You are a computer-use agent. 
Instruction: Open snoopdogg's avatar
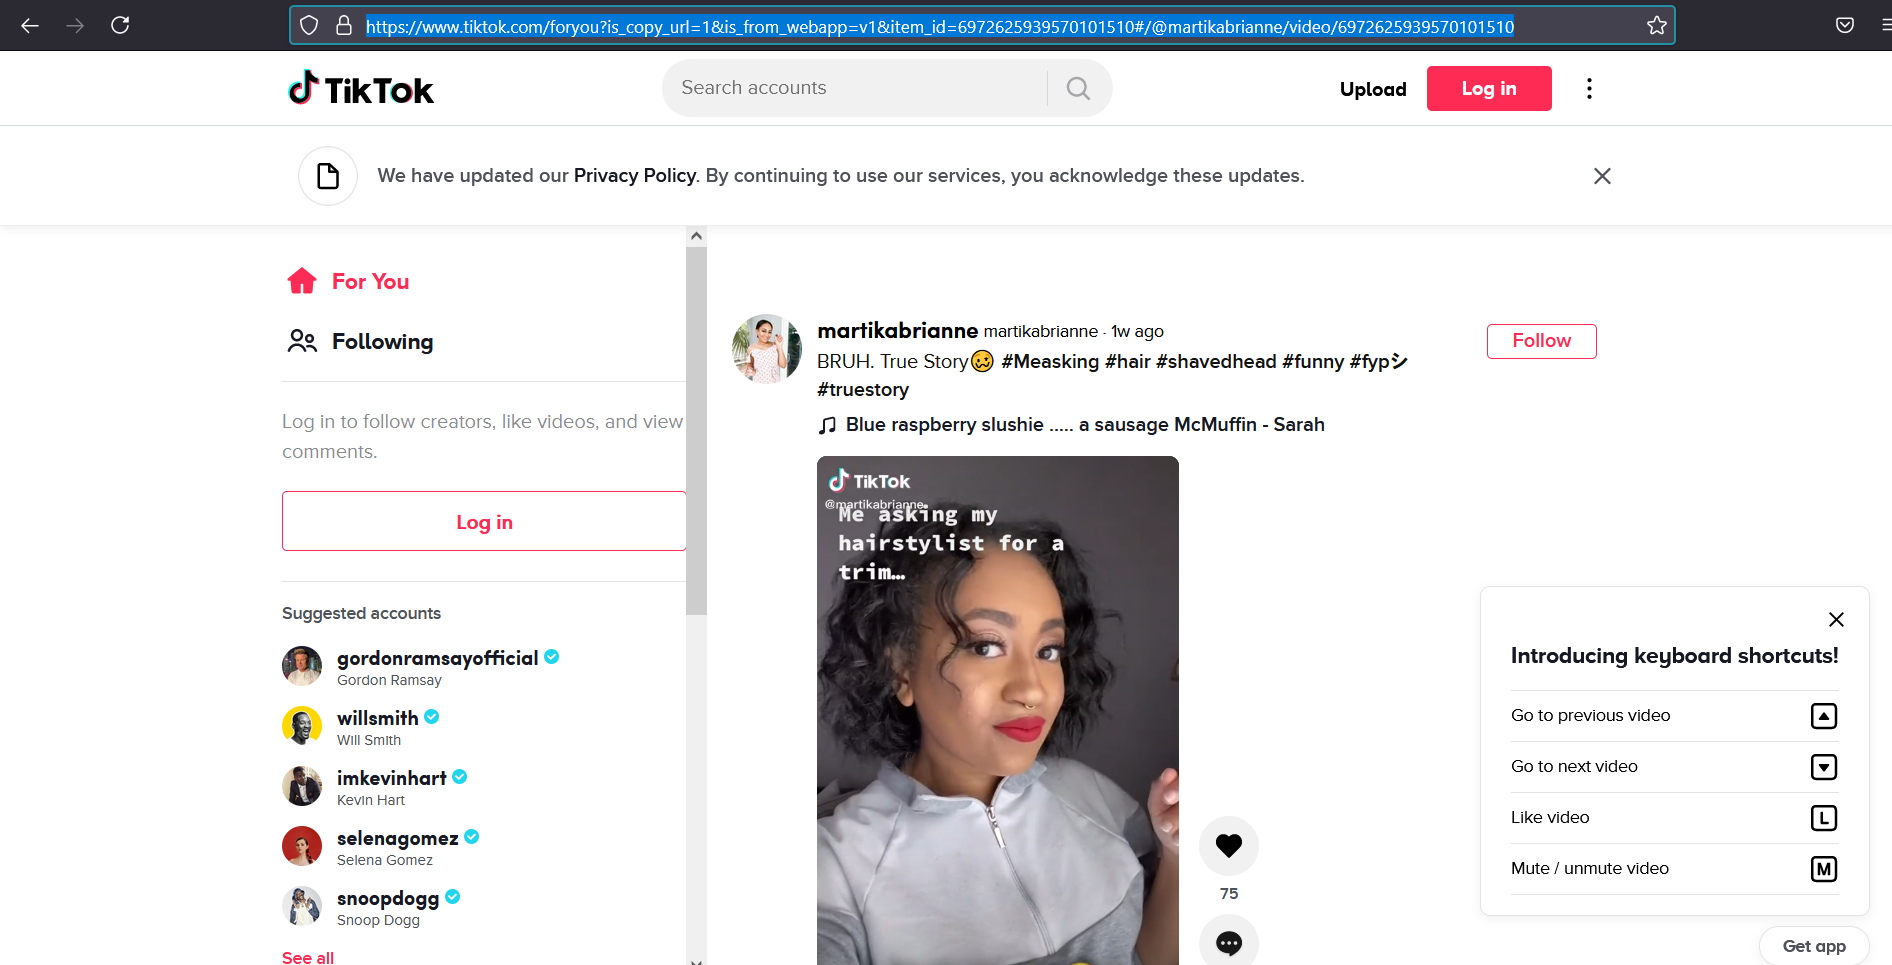[302, 906]
